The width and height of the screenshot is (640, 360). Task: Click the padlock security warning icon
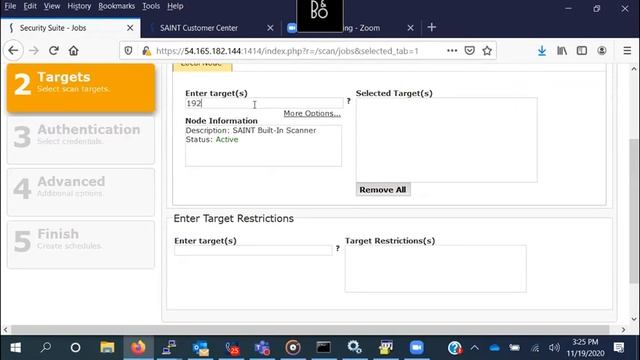click(x=146, y=51)
